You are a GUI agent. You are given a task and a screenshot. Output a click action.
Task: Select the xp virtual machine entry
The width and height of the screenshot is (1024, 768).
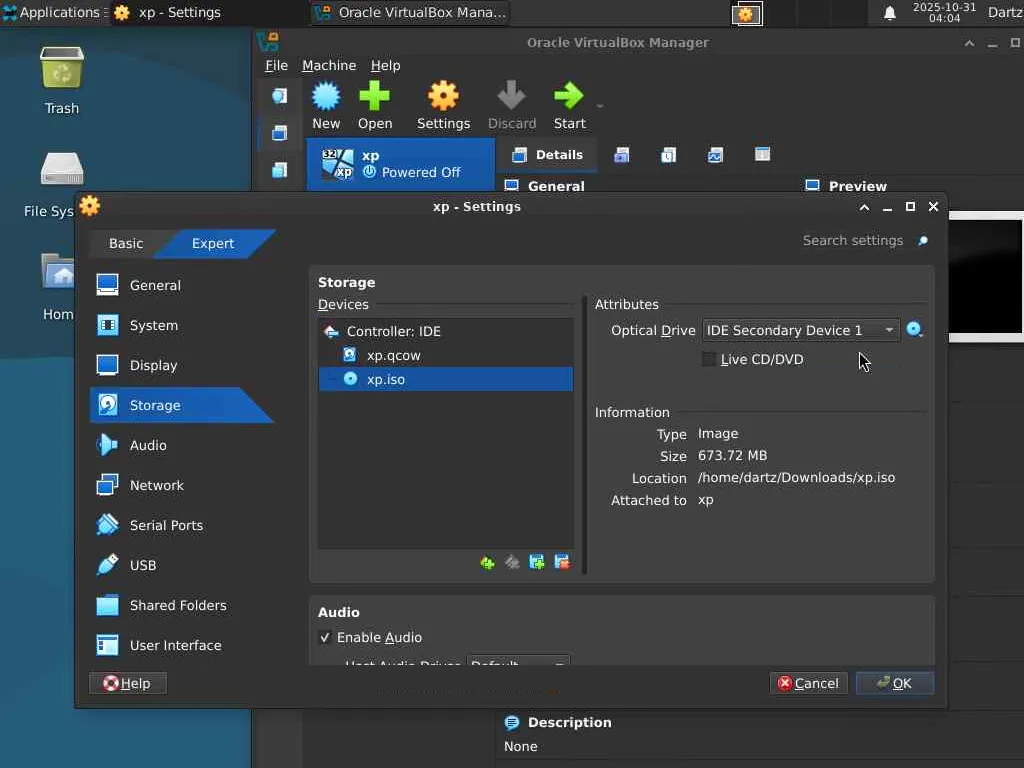pyautogui.click(x=401, y=164)
